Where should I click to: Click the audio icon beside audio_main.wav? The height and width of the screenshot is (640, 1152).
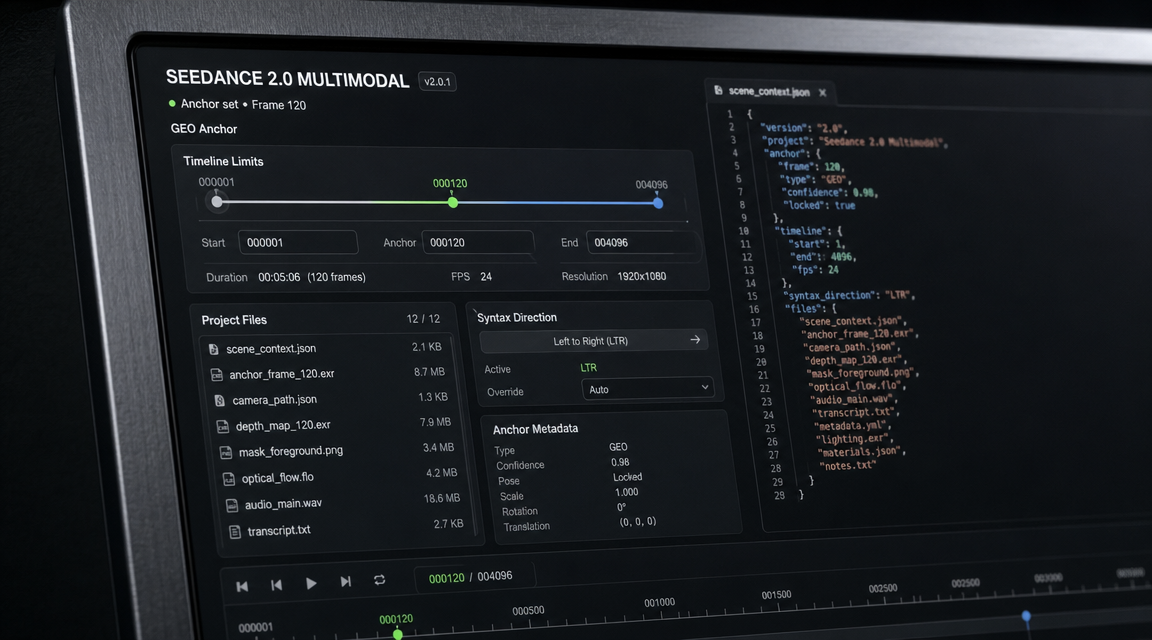pos(231,506)
